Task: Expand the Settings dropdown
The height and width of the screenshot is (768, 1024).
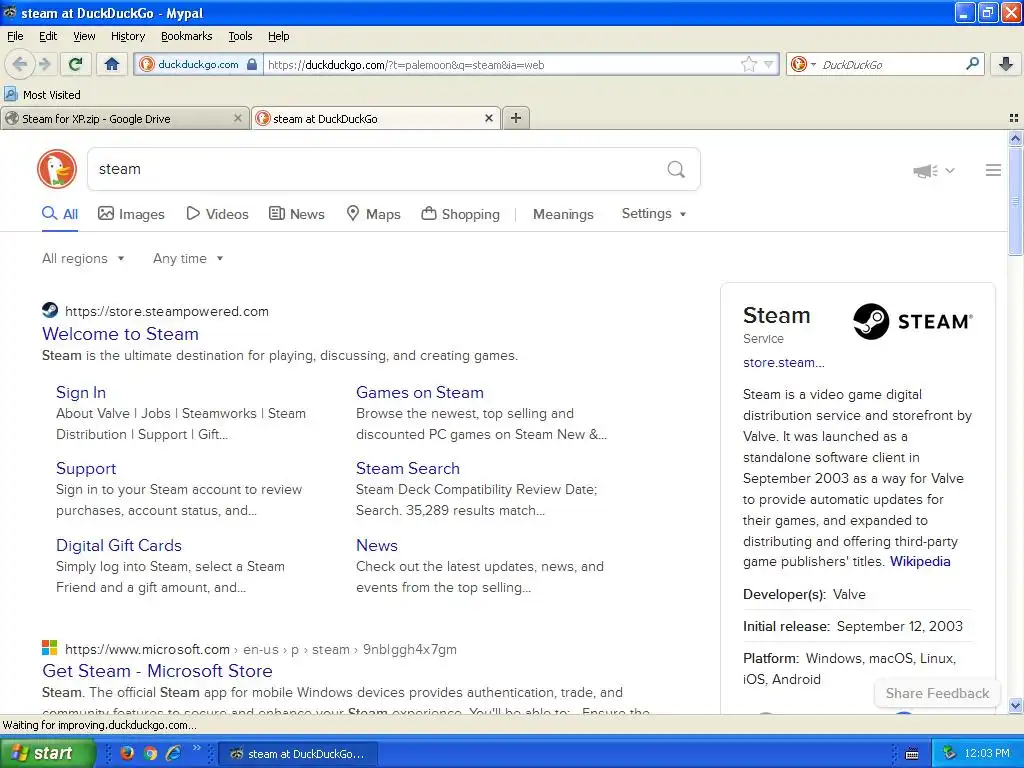Action: click(x=654, y=214)
